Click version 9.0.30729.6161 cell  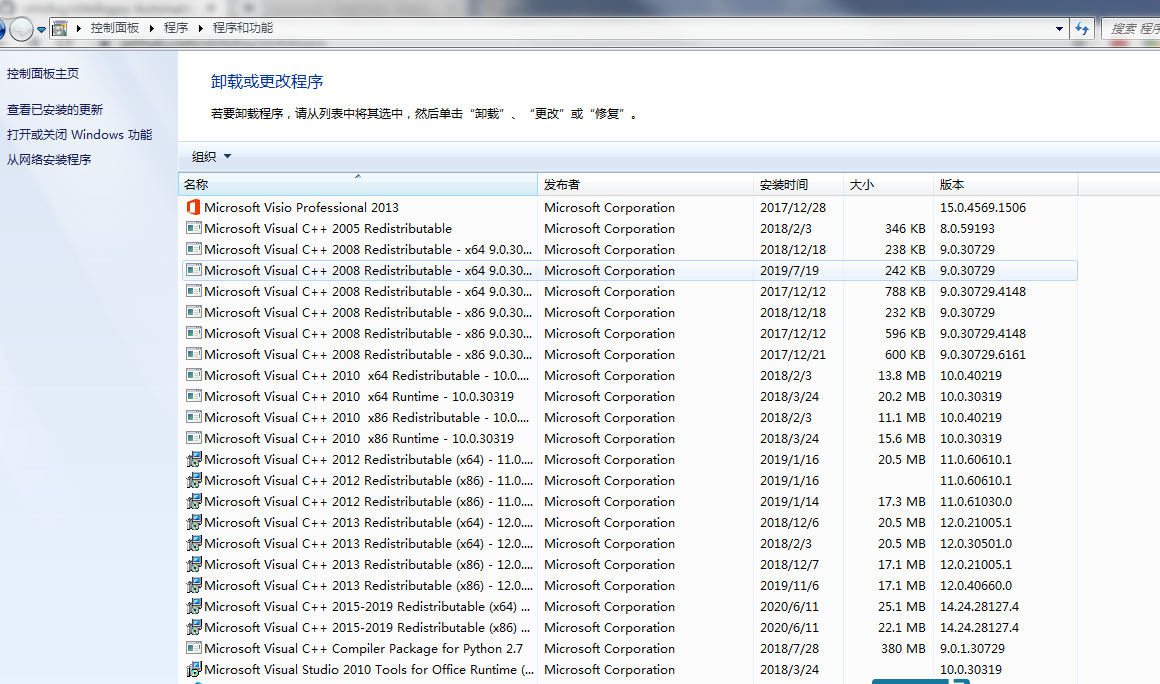pos(982,354)
